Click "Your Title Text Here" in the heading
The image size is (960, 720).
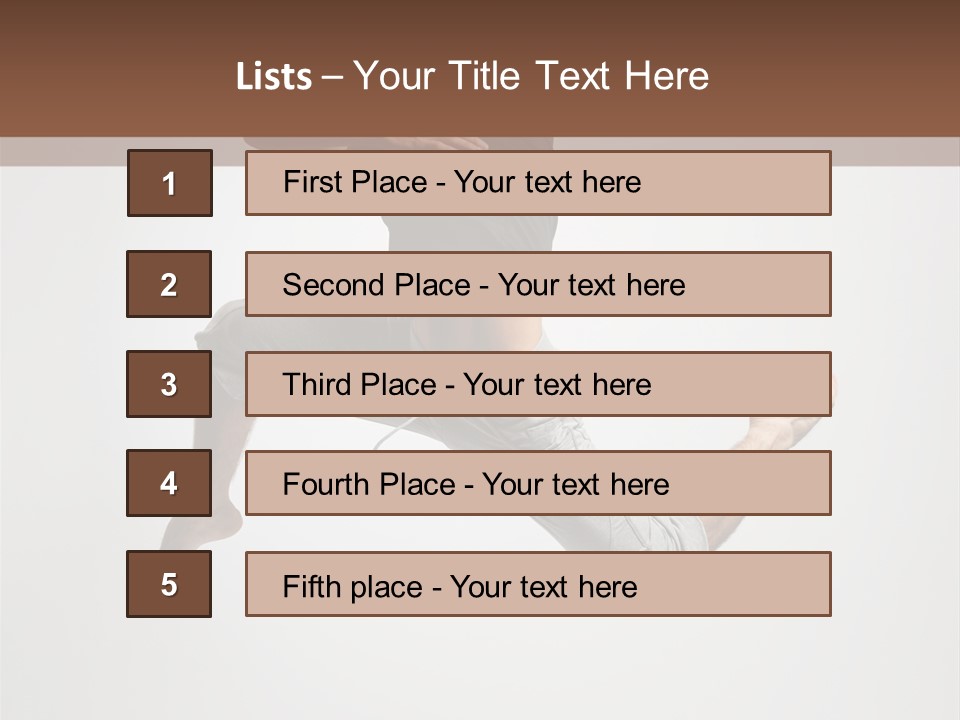(x=531, y=77)
